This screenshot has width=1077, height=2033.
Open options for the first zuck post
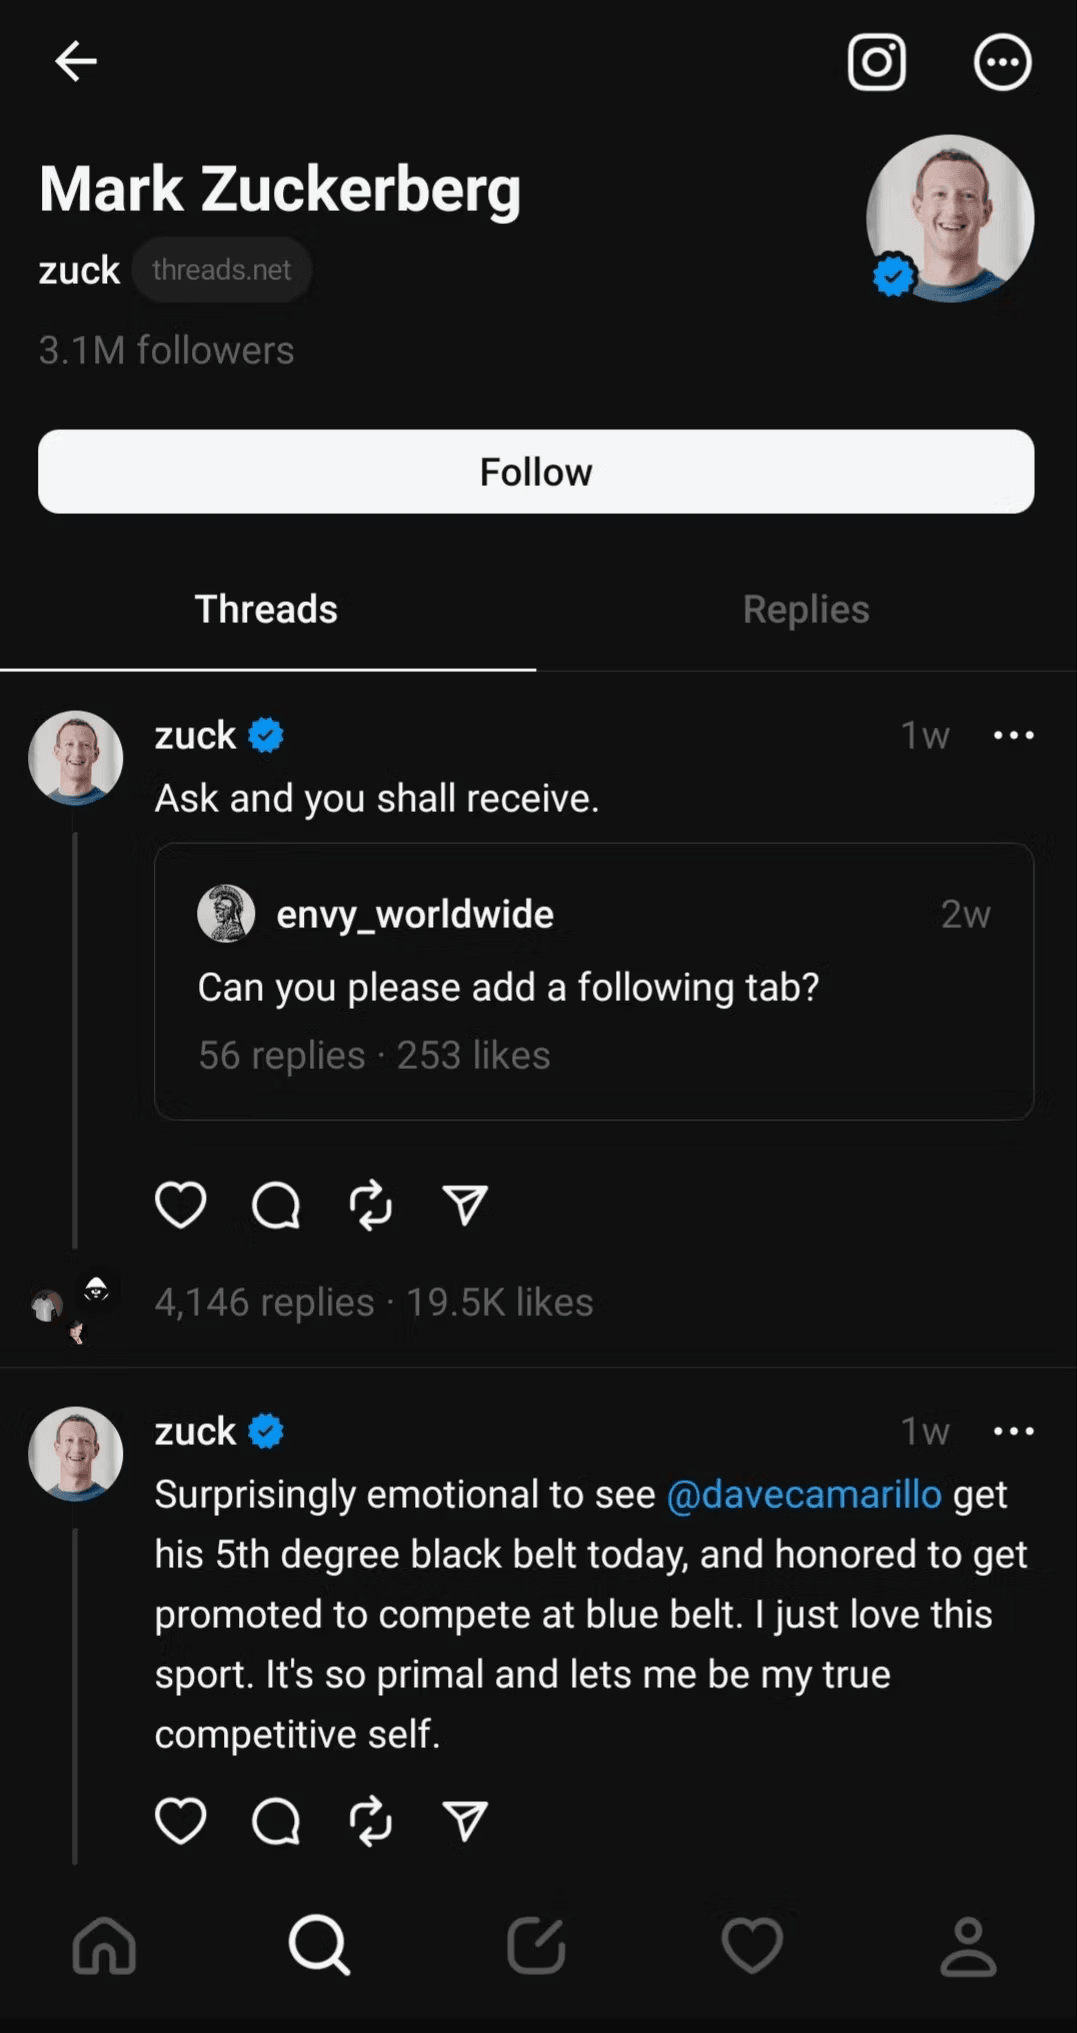(x=1013, y=736)
